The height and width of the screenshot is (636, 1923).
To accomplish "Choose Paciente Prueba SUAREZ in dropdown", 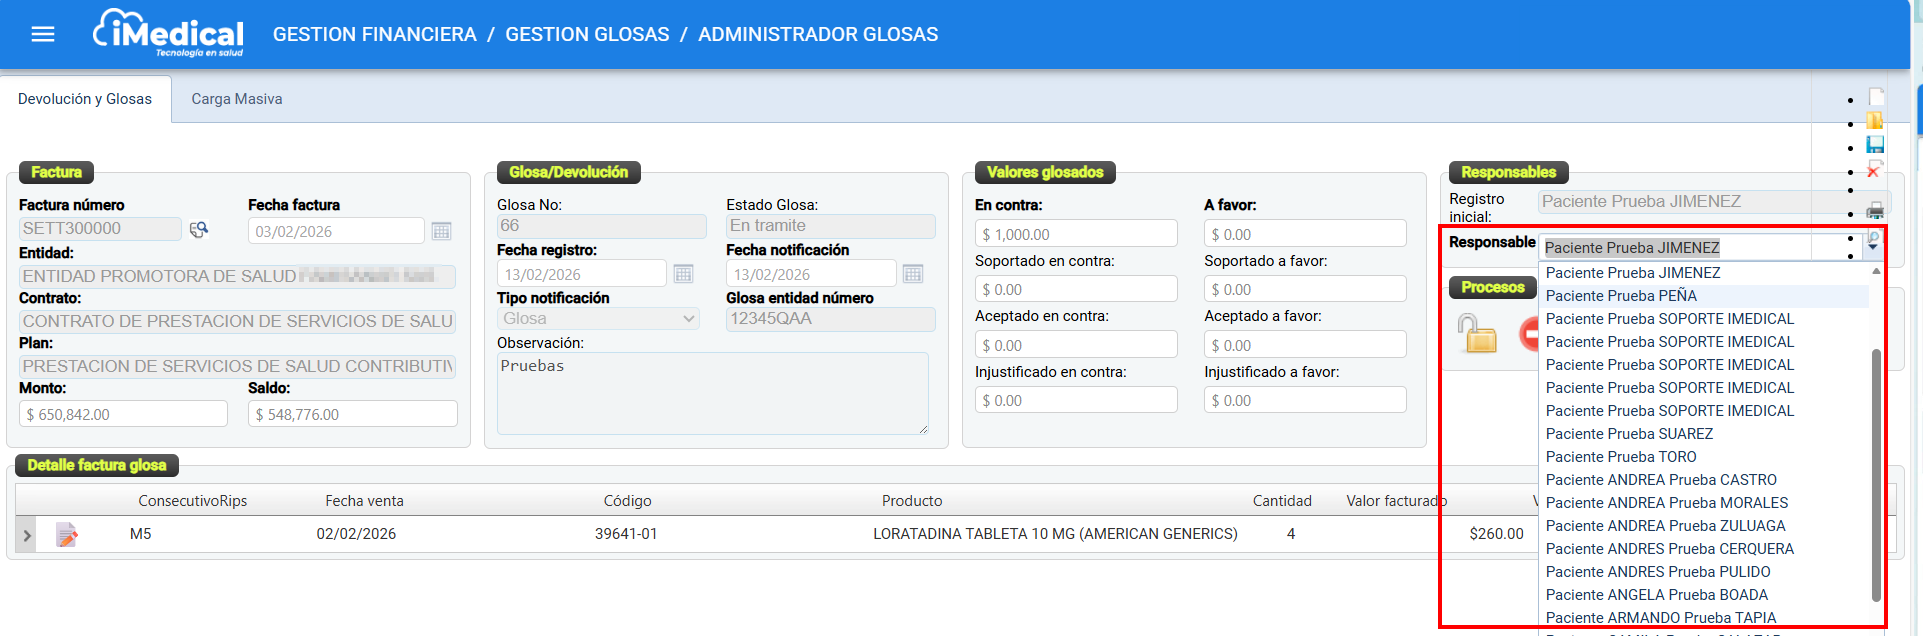I will (1629, 434).
